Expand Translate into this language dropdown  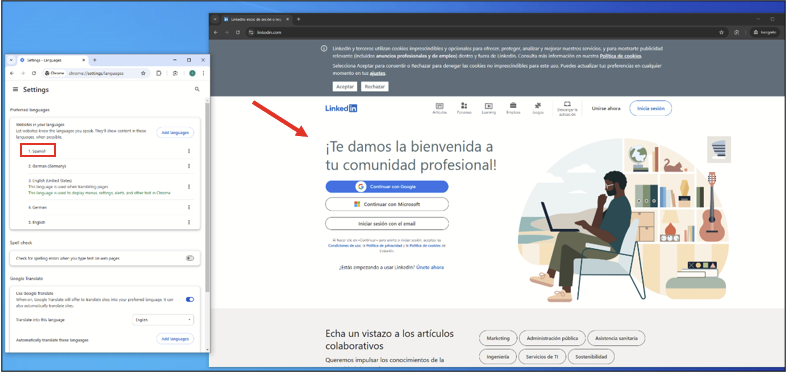[x=163, y=319]
